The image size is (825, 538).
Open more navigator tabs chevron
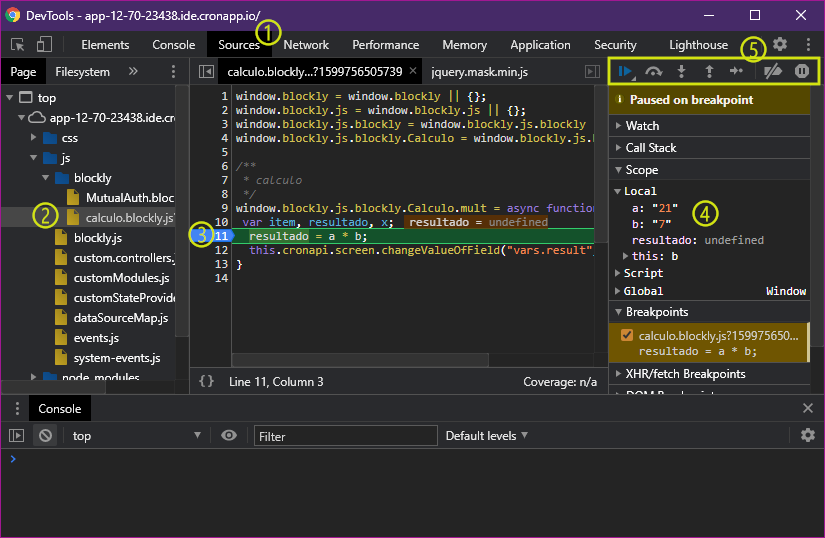click(133, 72)
